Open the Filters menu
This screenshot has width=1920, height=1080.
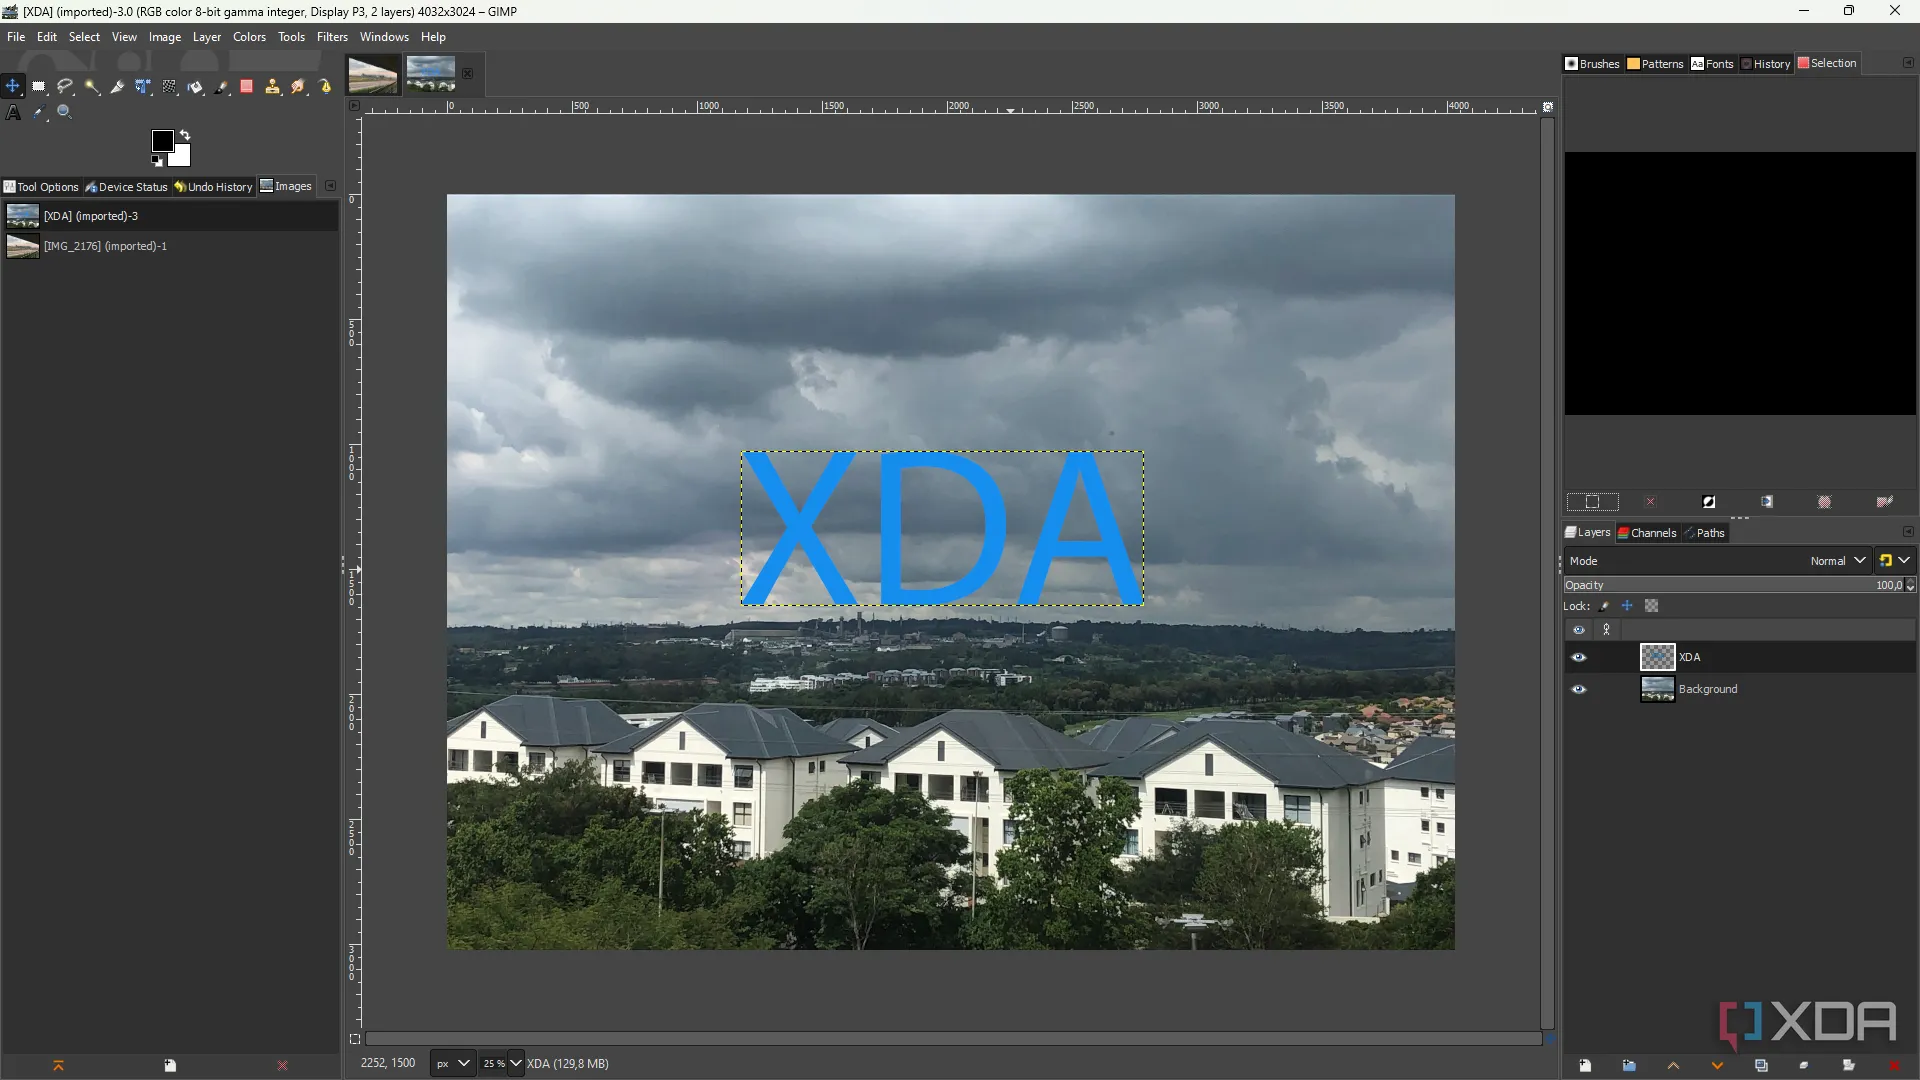(x=332, y=37)
